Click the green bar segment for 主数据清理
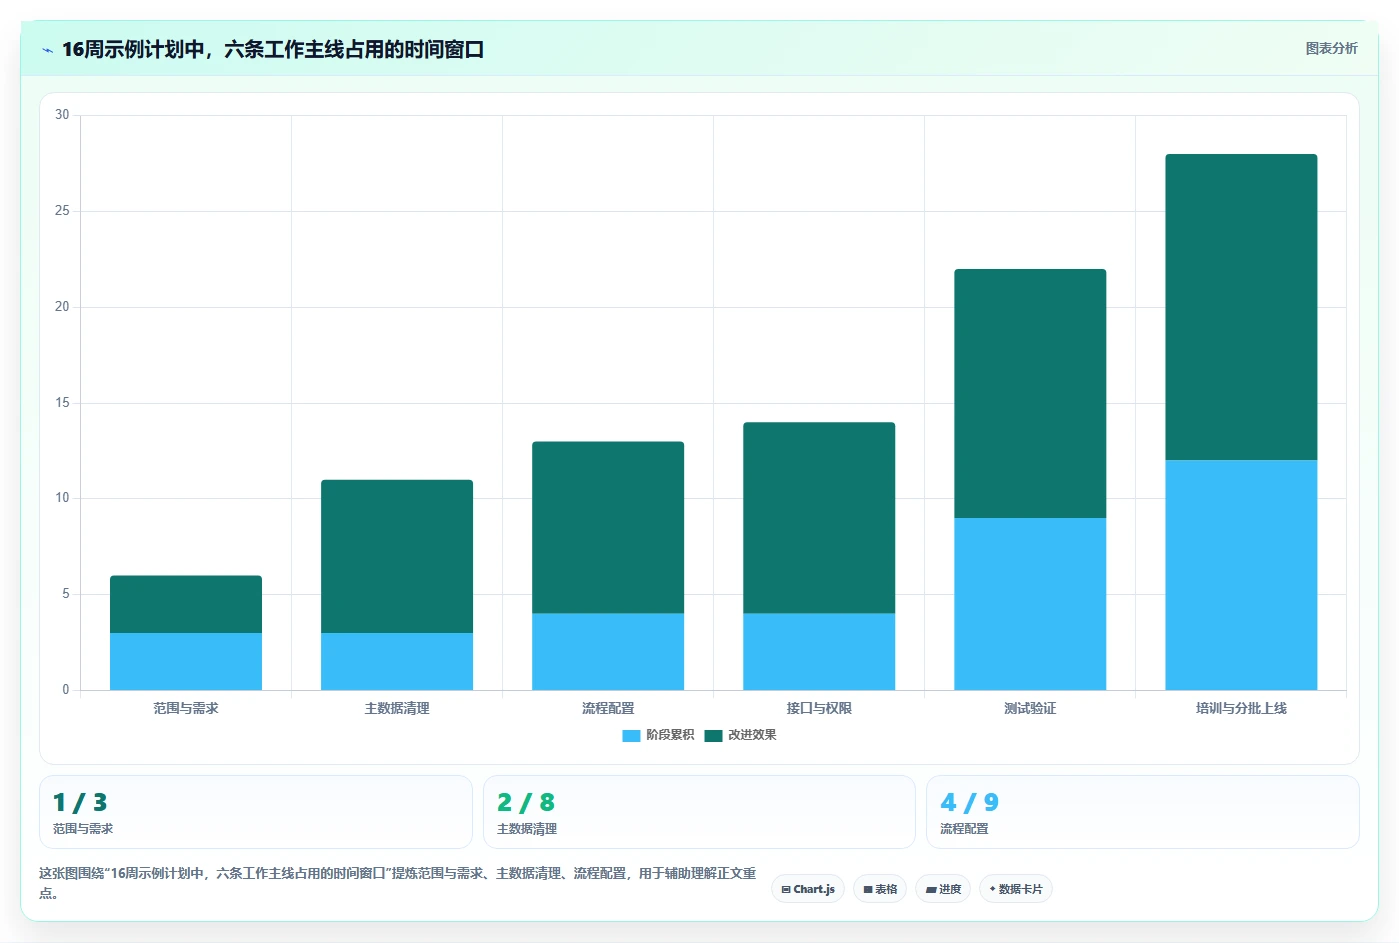 tap(397, 556)
